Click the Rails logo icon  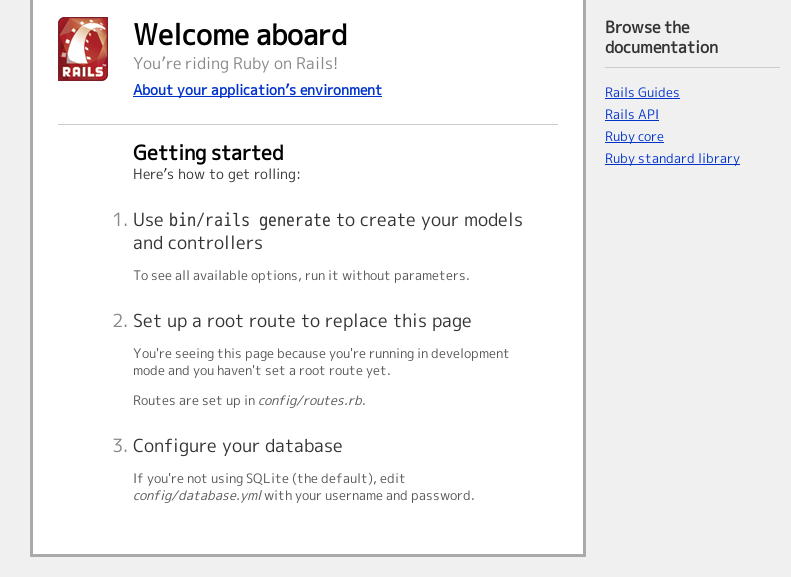point(83,49)
